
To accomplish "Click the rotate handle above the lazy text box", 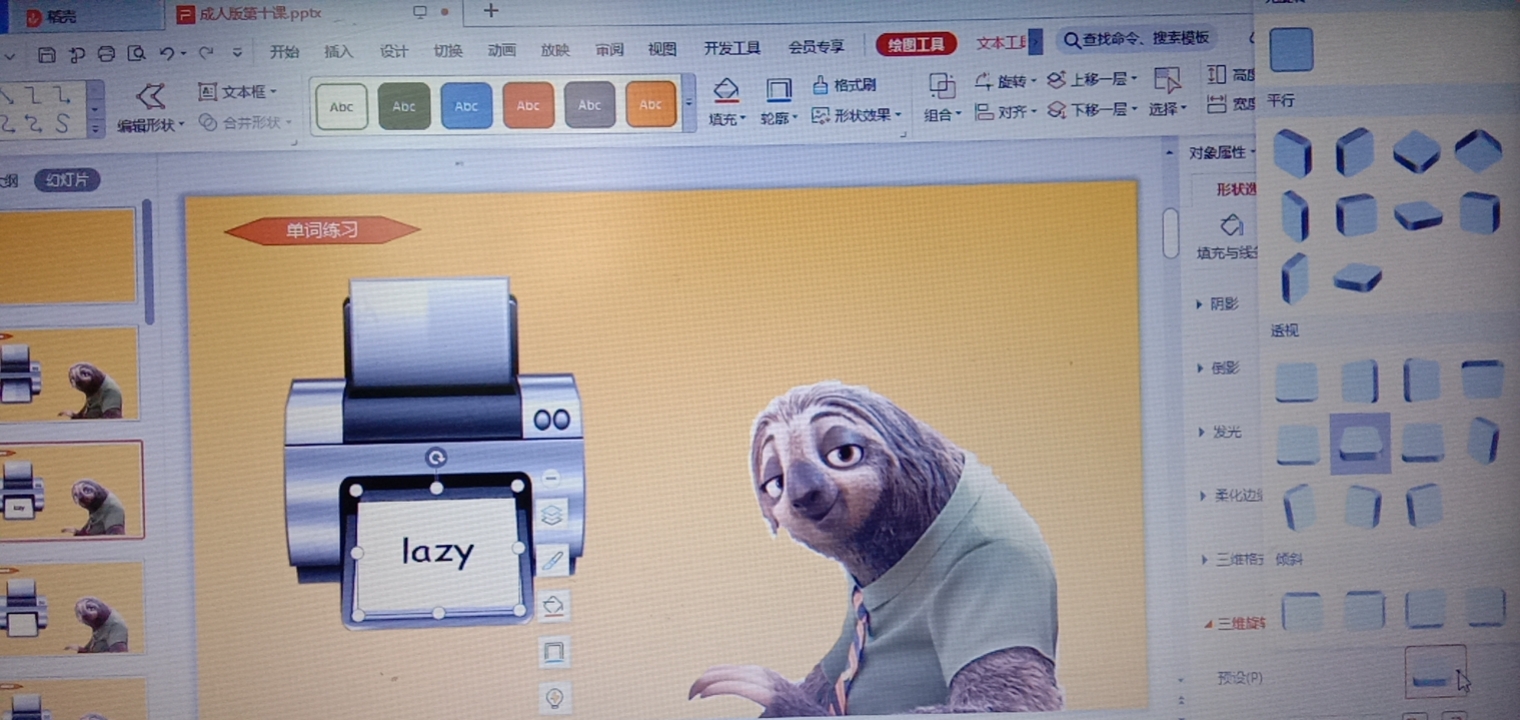I will coord(436,458).
